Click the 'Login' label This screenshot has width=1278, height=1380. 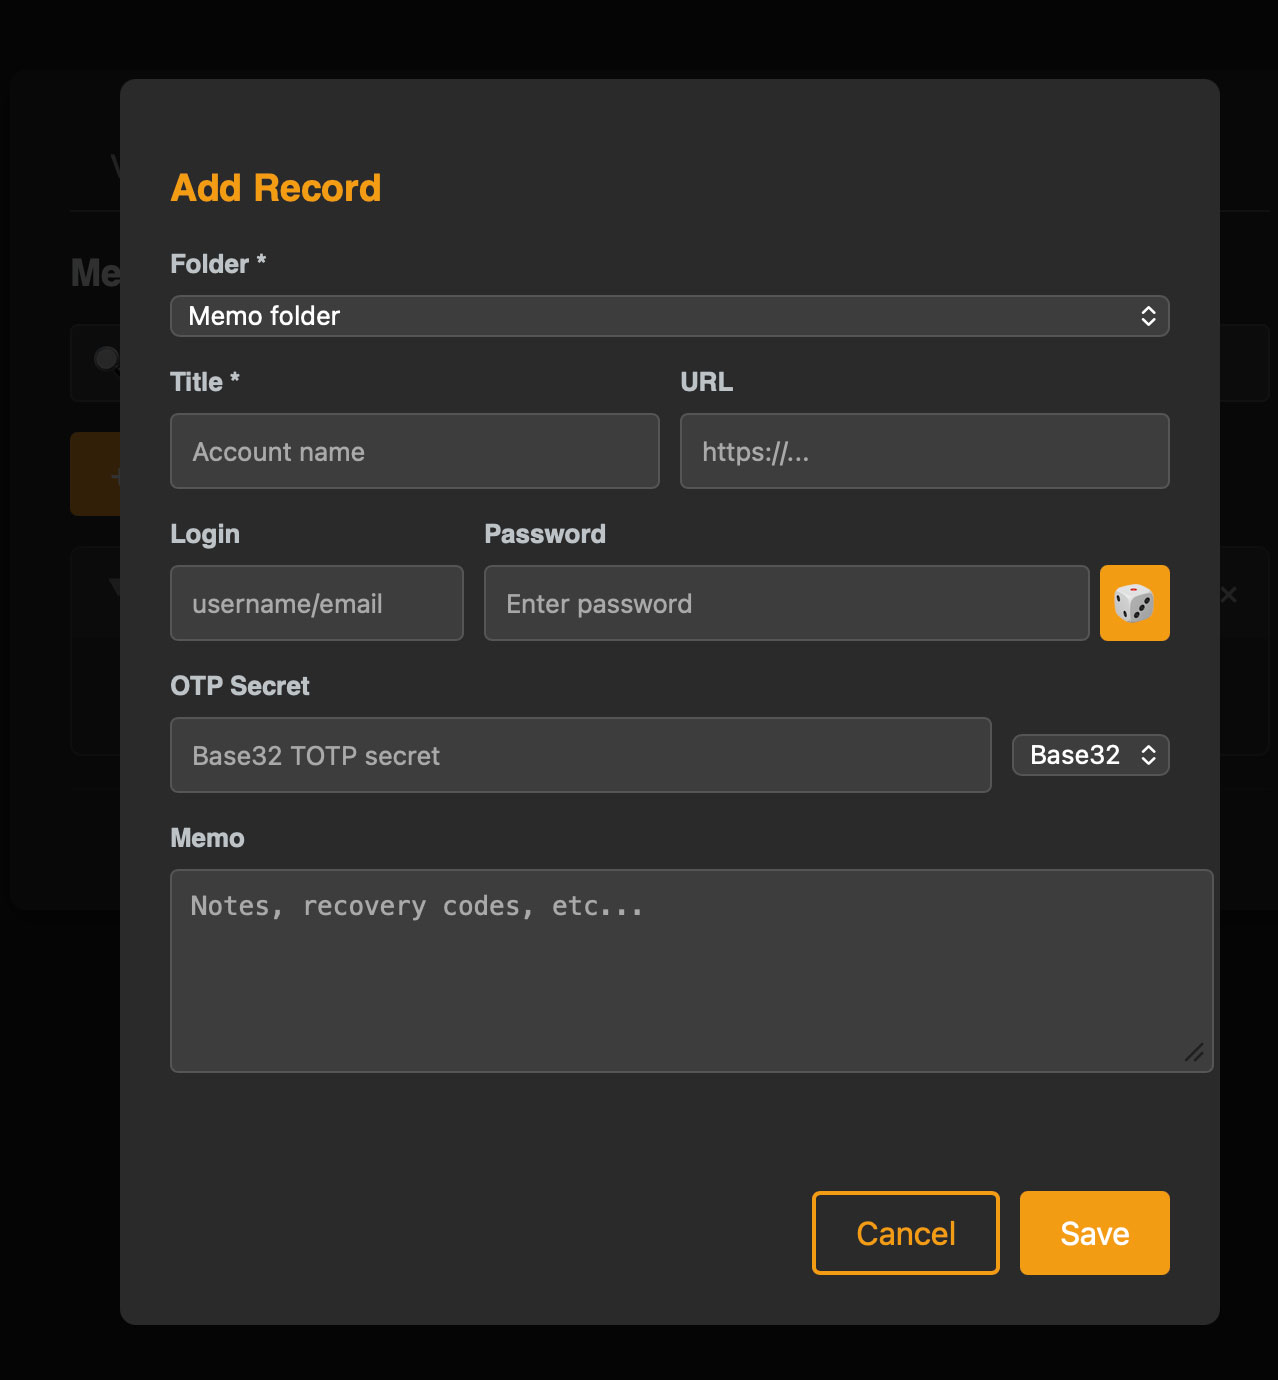[205, 534]
